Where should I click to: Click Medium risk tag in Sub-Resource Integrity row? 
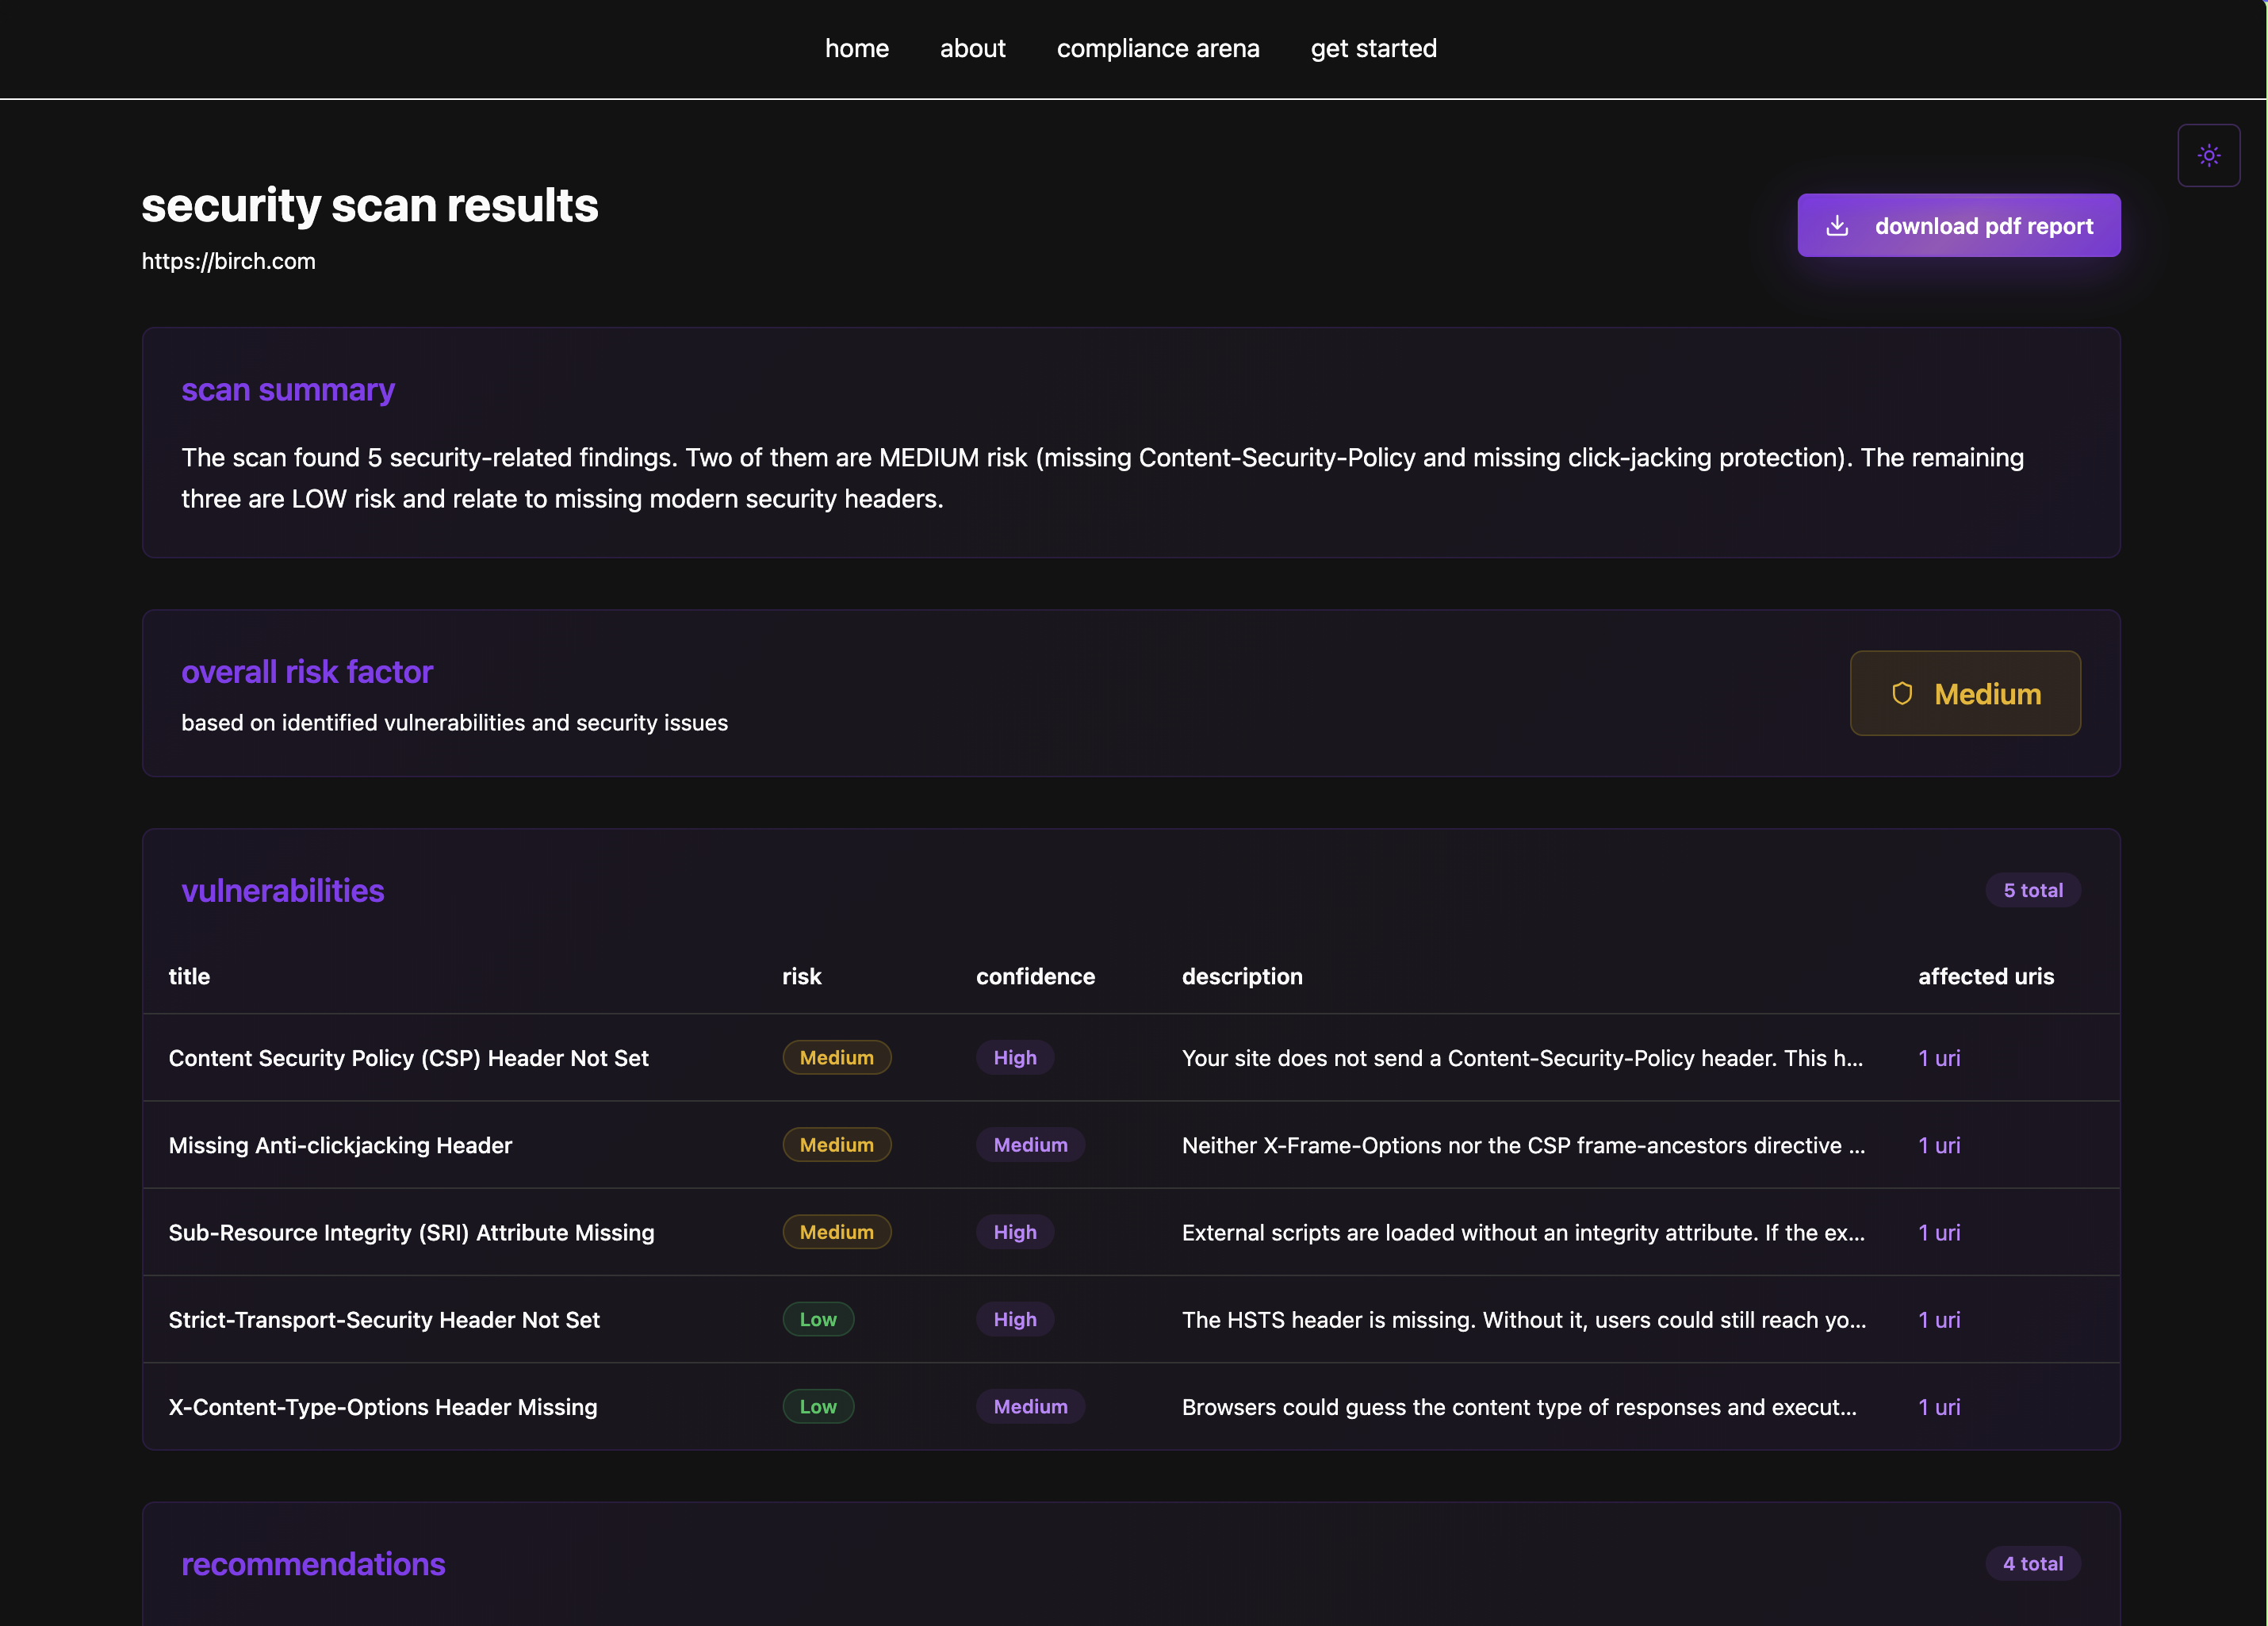(836, 1232)
